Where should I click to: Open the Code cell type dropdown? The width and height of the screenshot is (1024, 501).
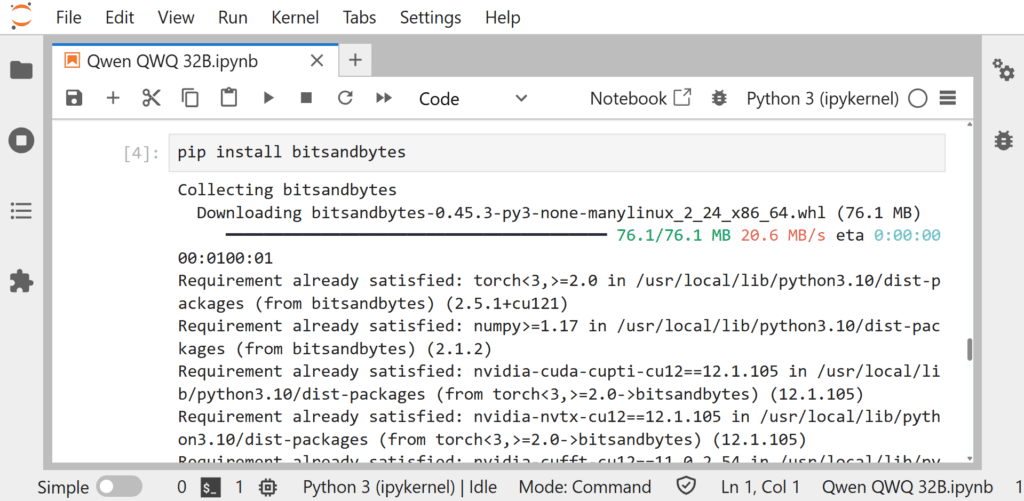tap(472, 98)
